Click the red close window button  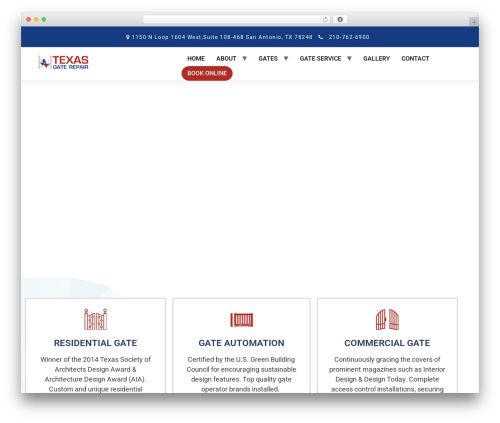tap(29, 20)
